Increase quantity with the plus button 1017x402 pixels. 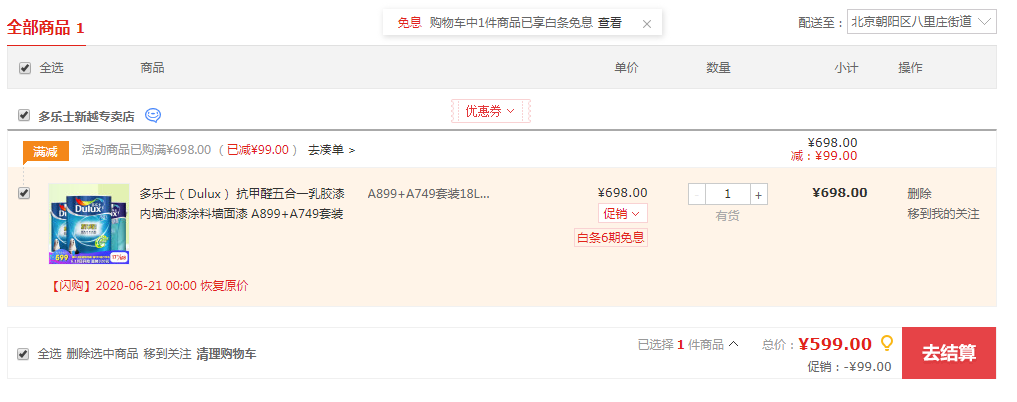[759, 194]
